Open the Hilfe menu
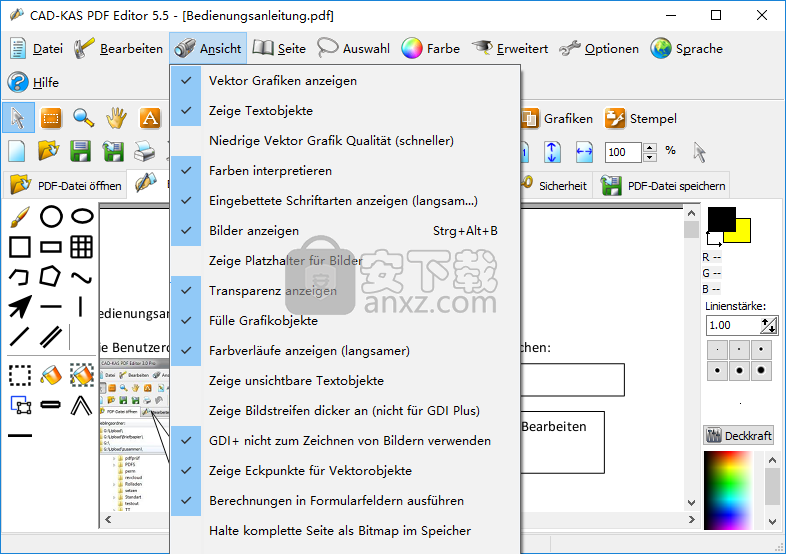This screenshot has height=554, width=786. click(x=33, y=82)
